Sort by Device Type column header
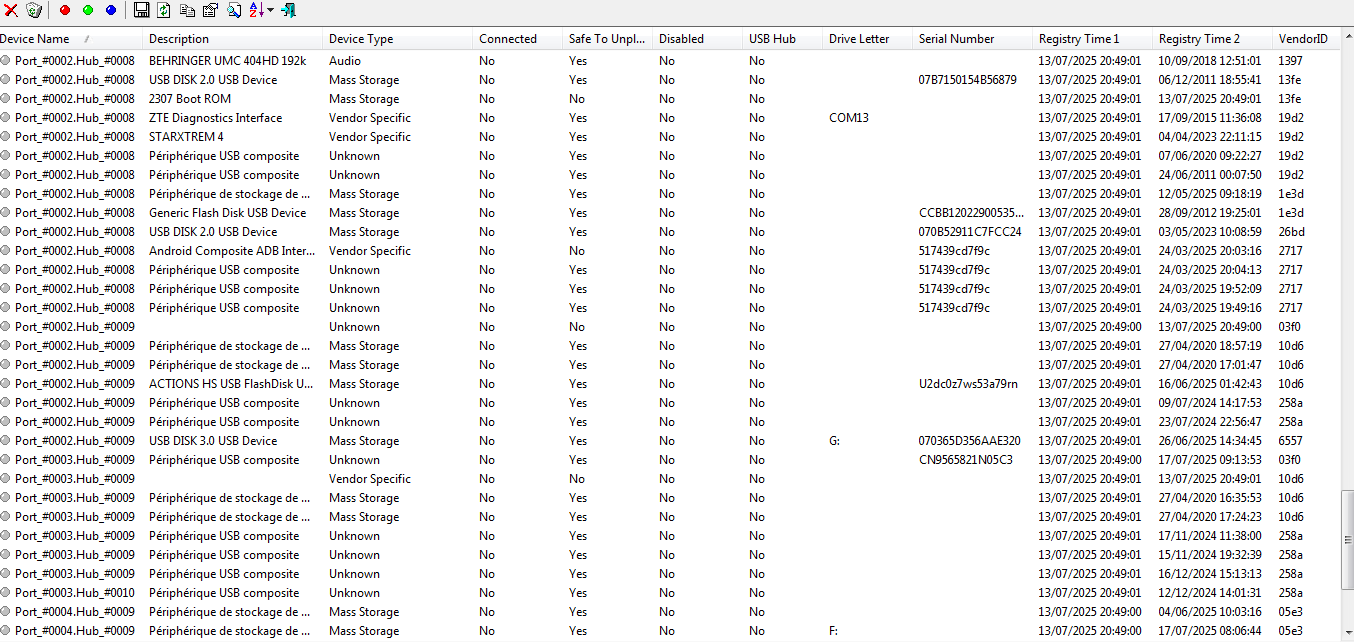1354x642 pixels. [x=398, y=39]
